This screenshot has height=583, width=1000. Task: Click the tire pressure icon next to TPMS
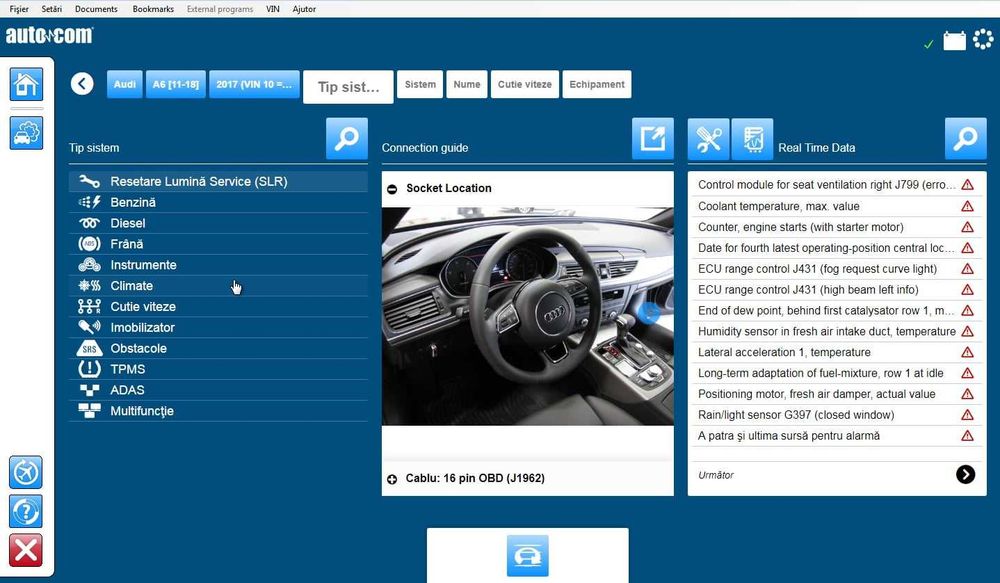89,369
